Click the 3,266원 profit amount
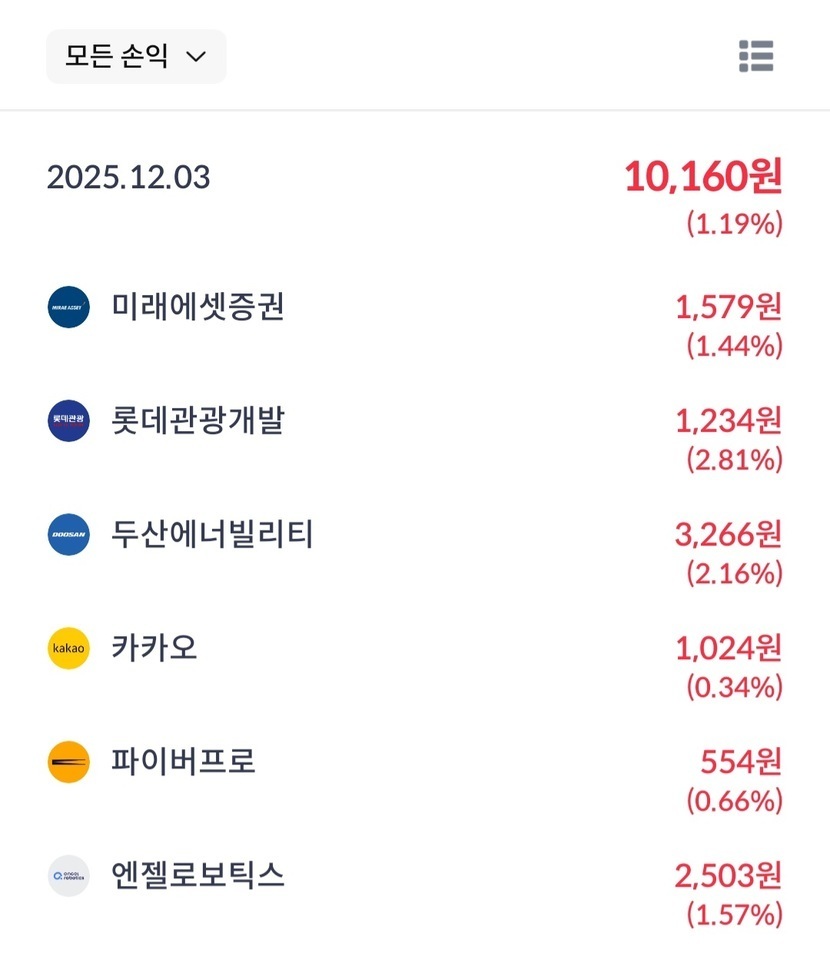This screenshot has height=969, width=830. [x=728, y=535]
